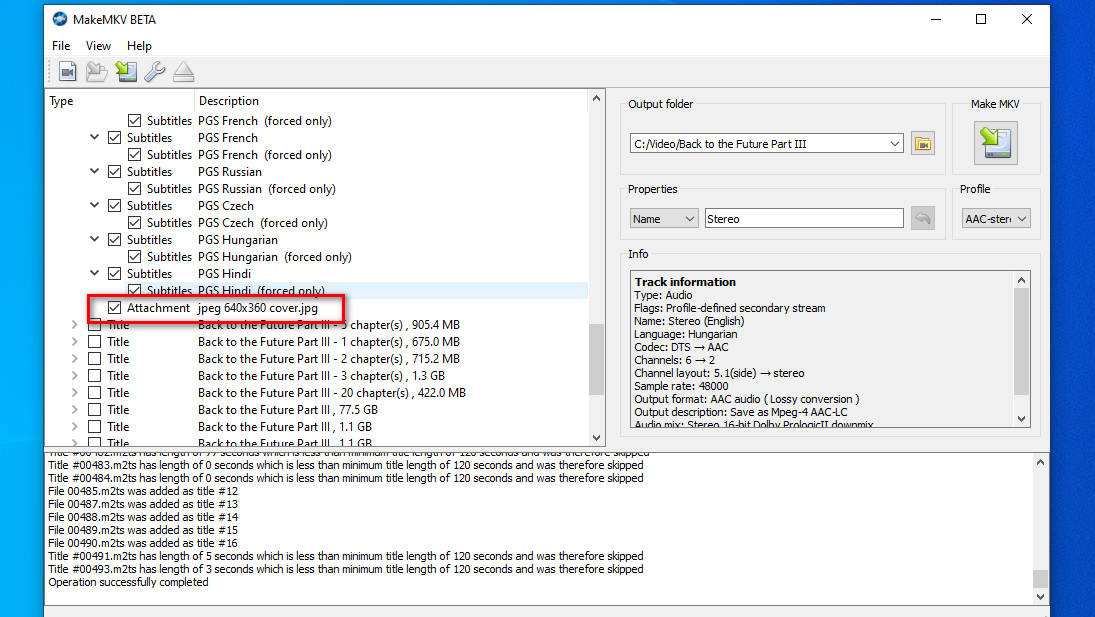Screen dimensions: 1095x617
Task: Check the 715.2 MB title checkbox
Action: tap(94, 359)
